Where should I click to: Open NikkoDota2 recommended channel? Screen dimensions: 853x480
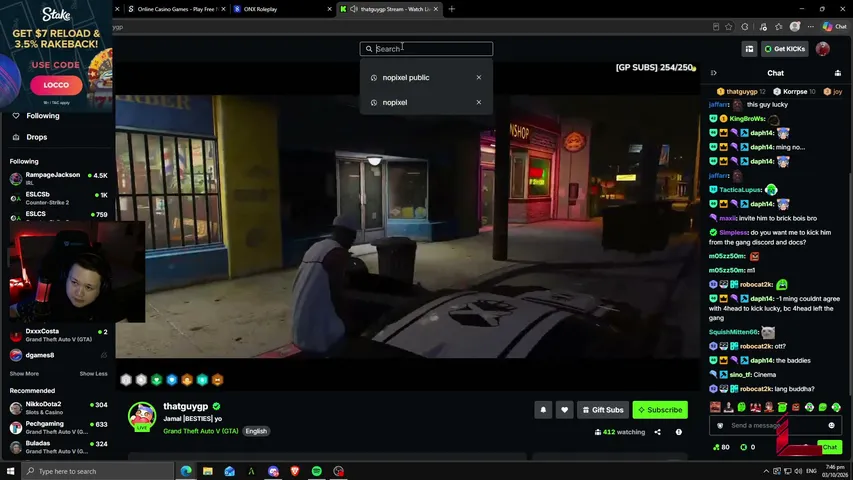58,408
